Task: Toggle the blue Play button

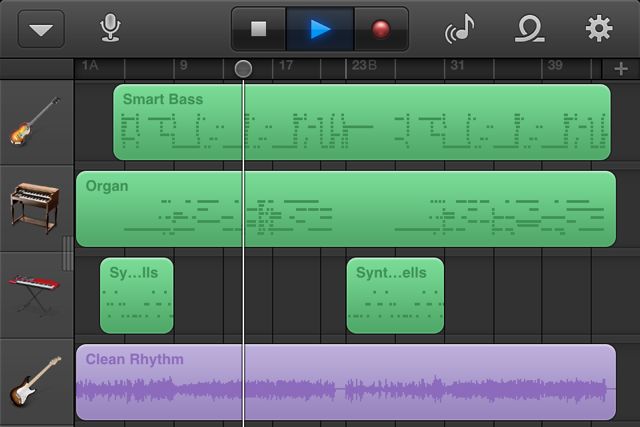Action: [320, 29]
